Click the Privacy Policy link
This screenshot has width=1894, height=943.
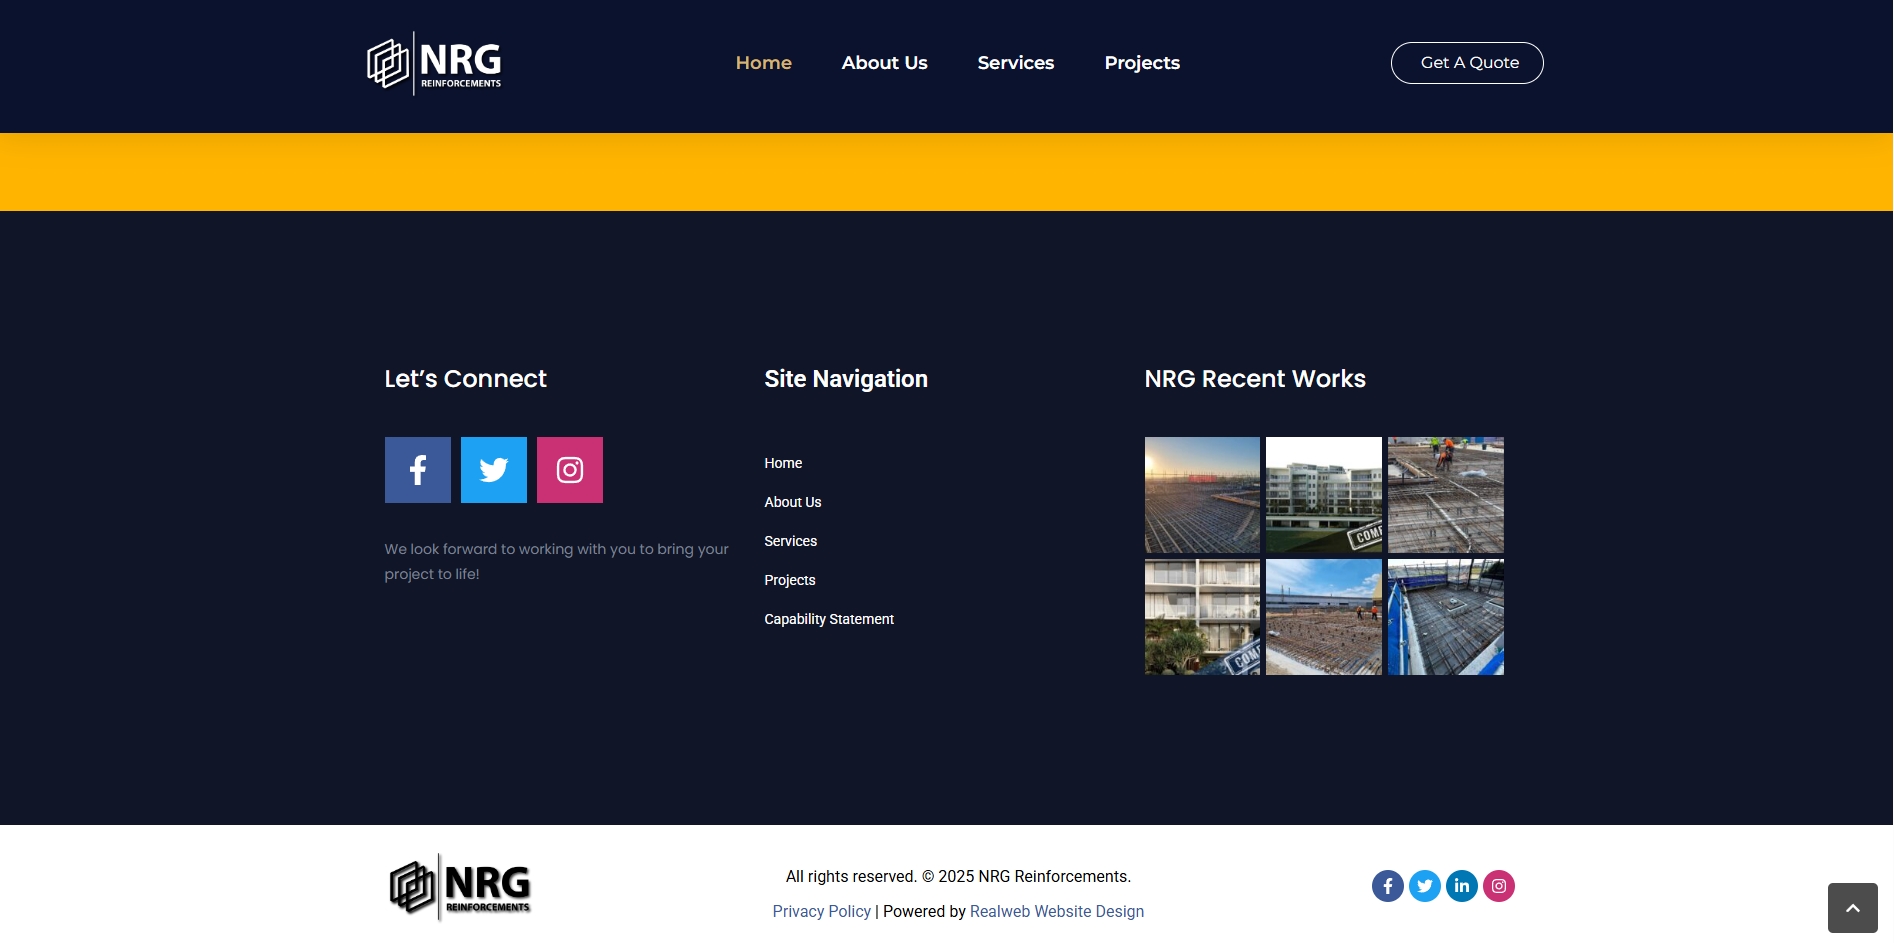[x=821, y=911]
